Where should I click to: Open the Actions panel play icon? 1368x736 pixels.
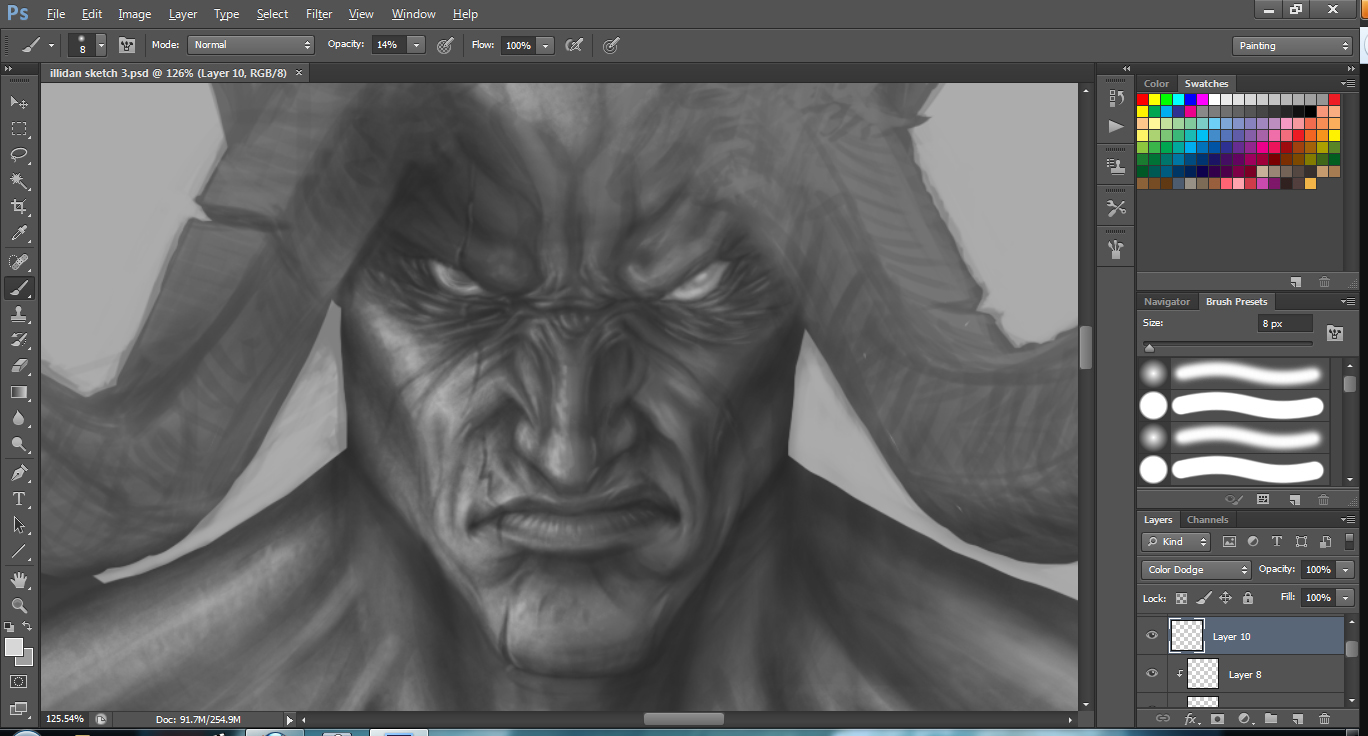(x=1117, y=126)
